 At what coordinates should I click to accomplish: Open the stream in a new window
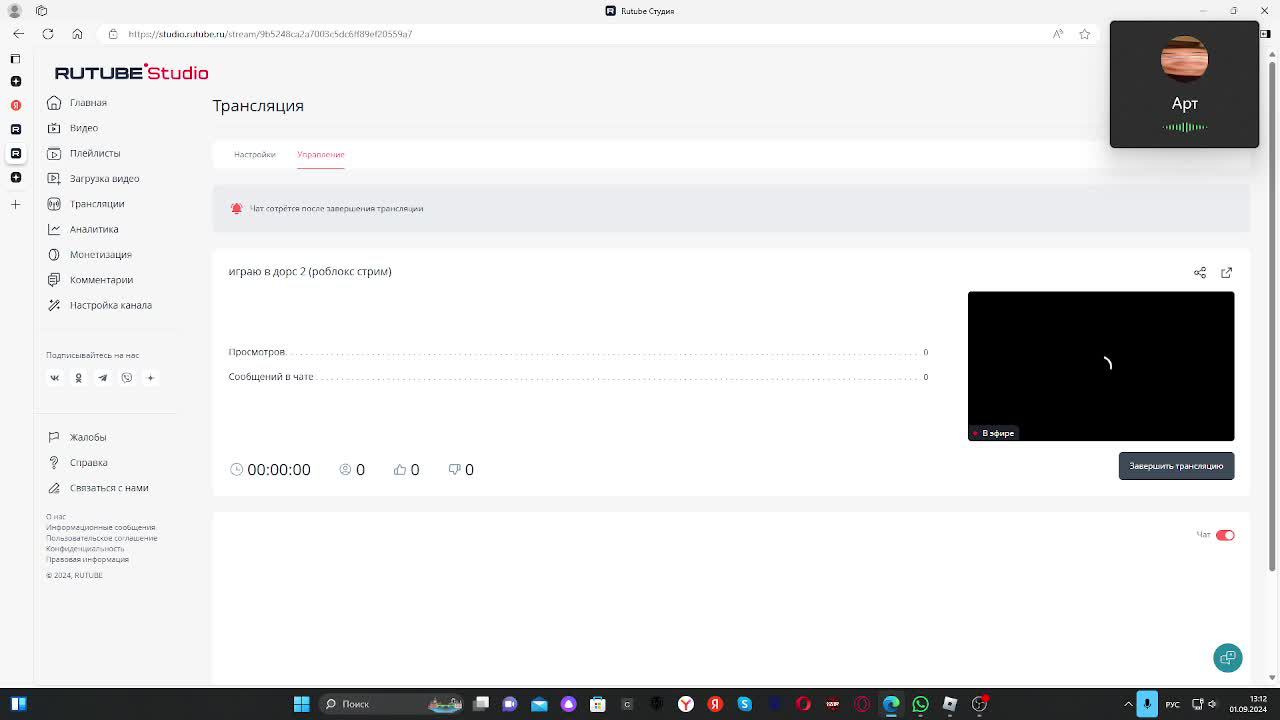click(1226, 272)
